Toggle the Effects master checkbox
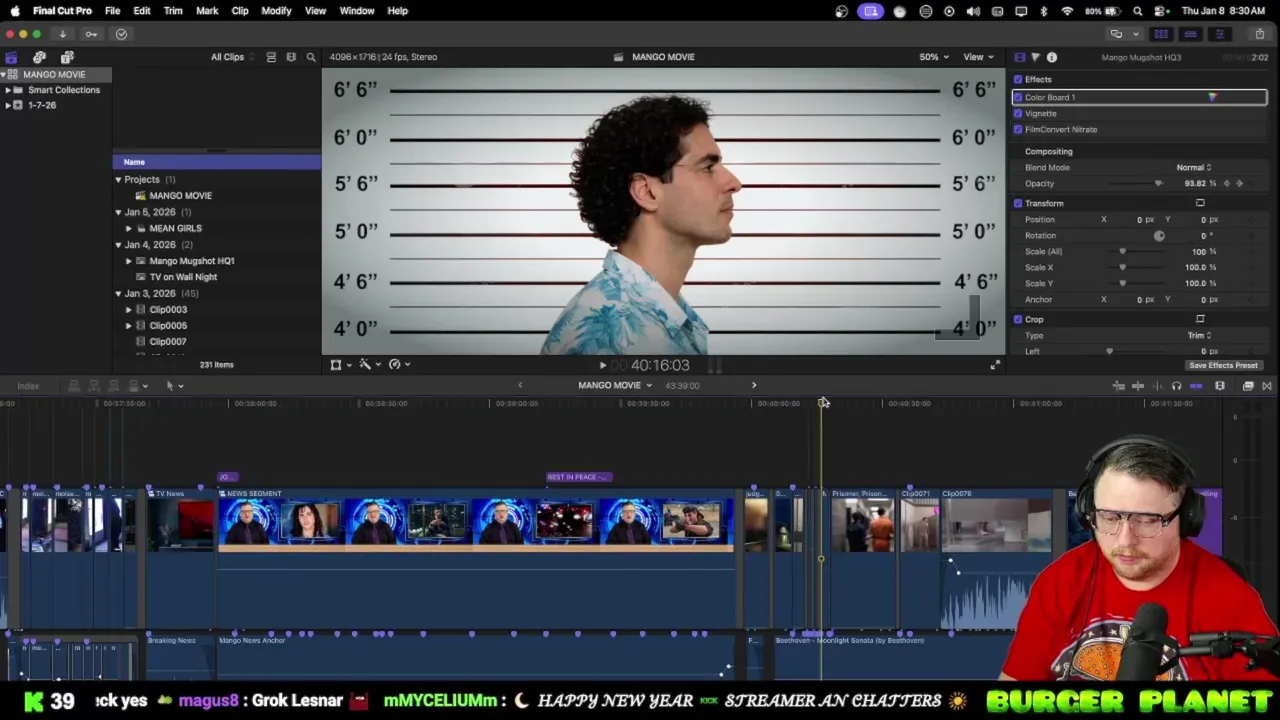Viewport: 1280px width, 720px height. [1018, 79]
